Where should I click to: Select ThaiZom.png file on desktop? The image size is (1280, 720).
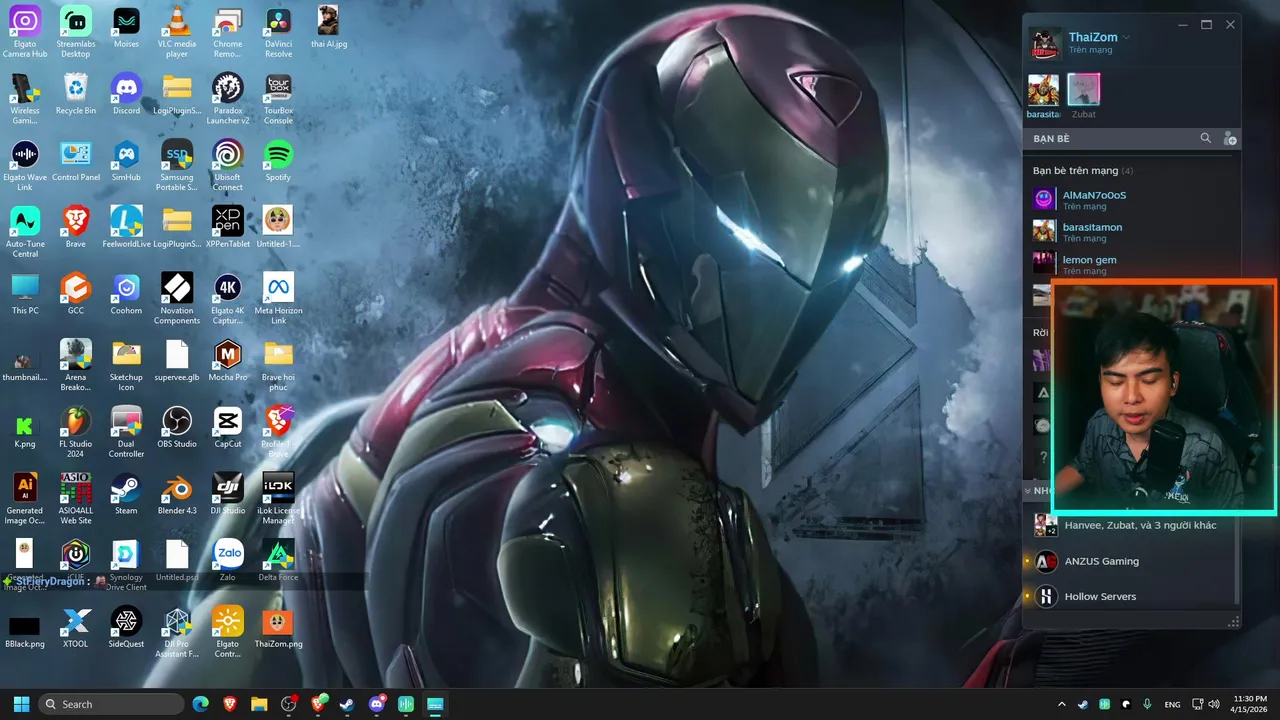coord(278,627)
